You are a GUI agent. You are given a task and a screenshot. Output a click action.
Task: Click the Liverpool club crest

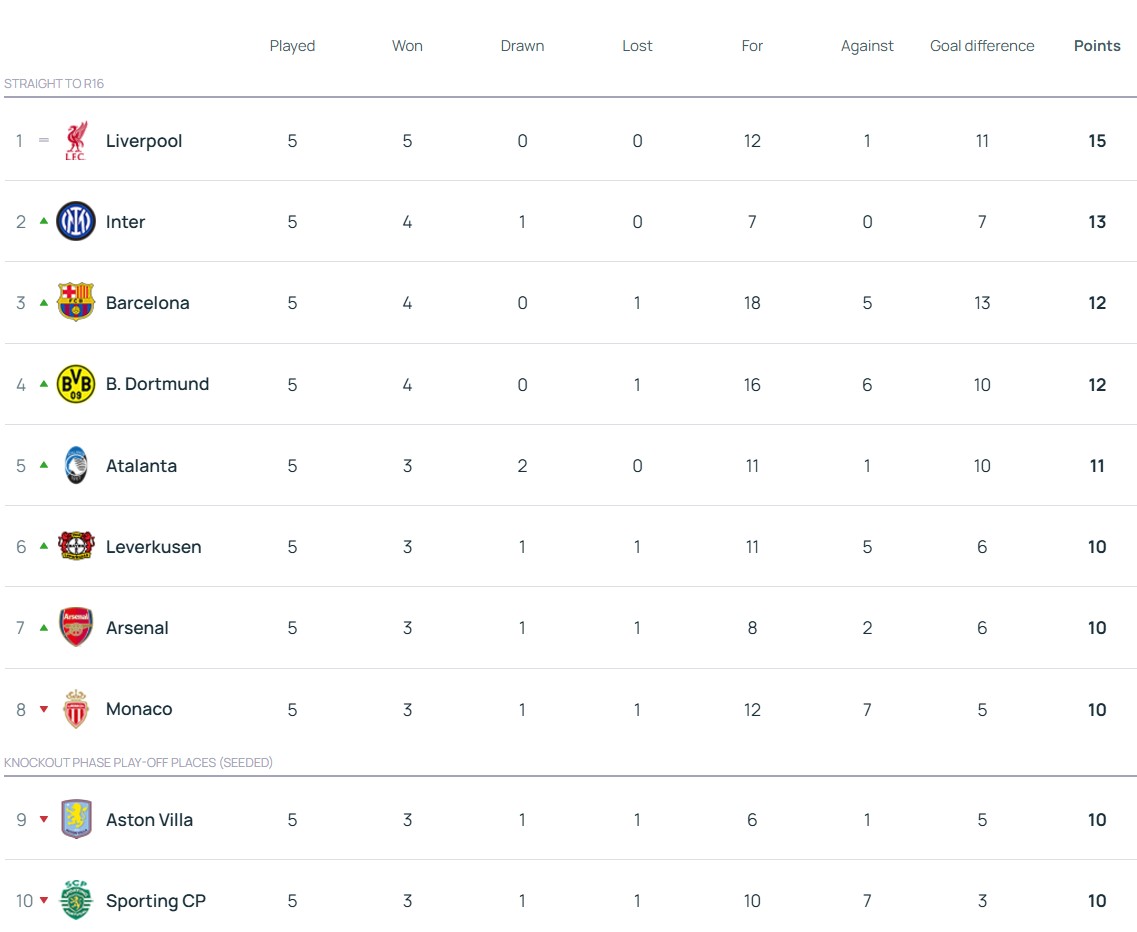pos(76,141)
